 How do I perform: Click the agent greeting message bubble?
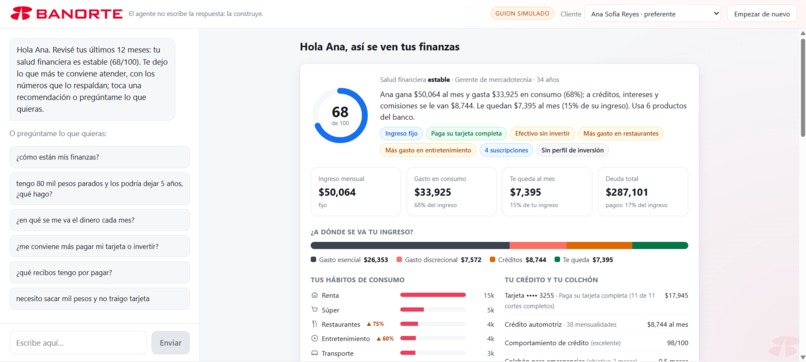pyautogui.click(x=92, y=79)
